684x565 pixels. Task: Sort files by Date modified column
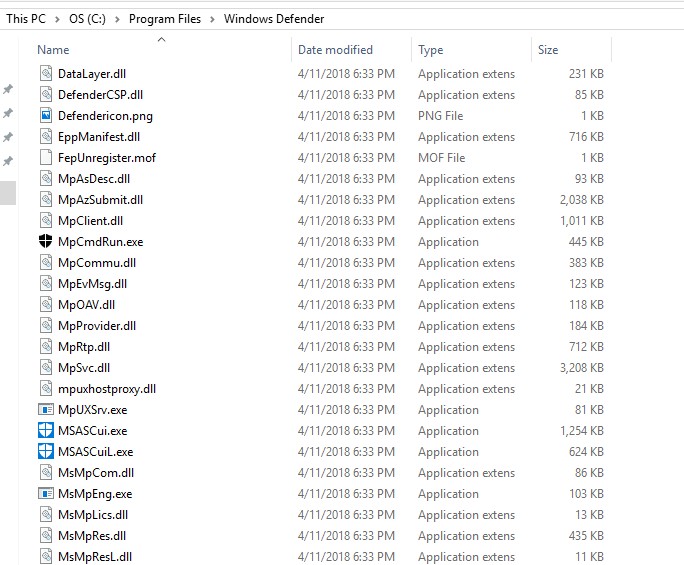tap(335, 50)
